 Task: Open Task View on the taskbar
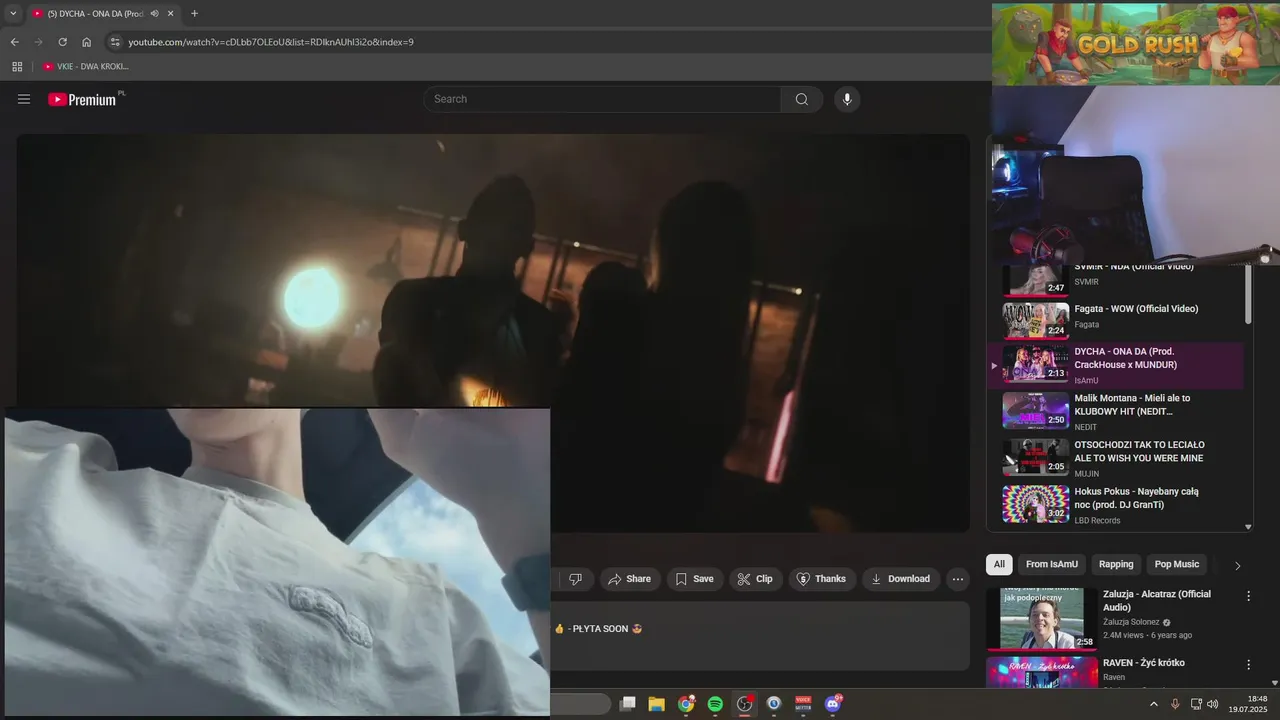point(627,704)
